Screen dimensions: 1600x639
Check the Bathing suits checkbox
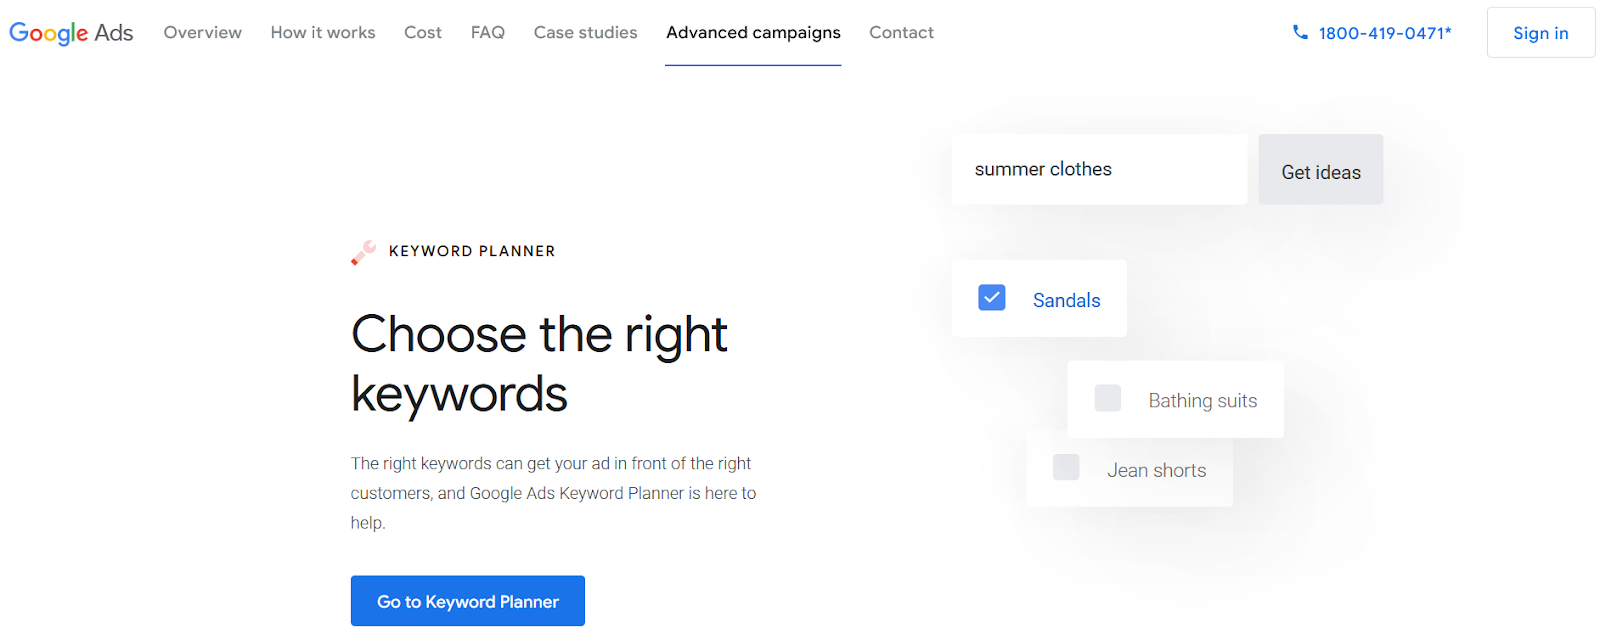(1108, 398)
